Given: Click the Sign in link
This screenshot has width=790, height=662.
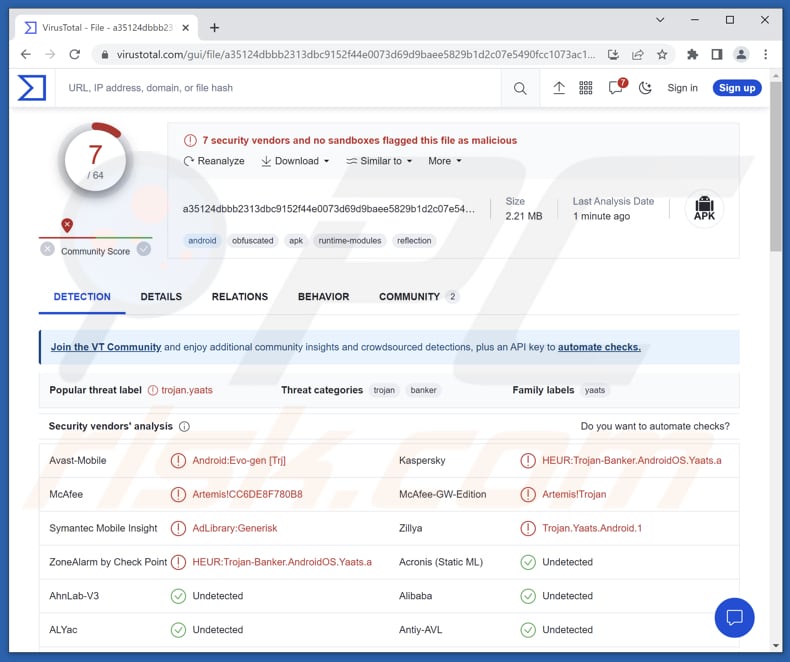Looking at the screenshot, I should [682, 88].
